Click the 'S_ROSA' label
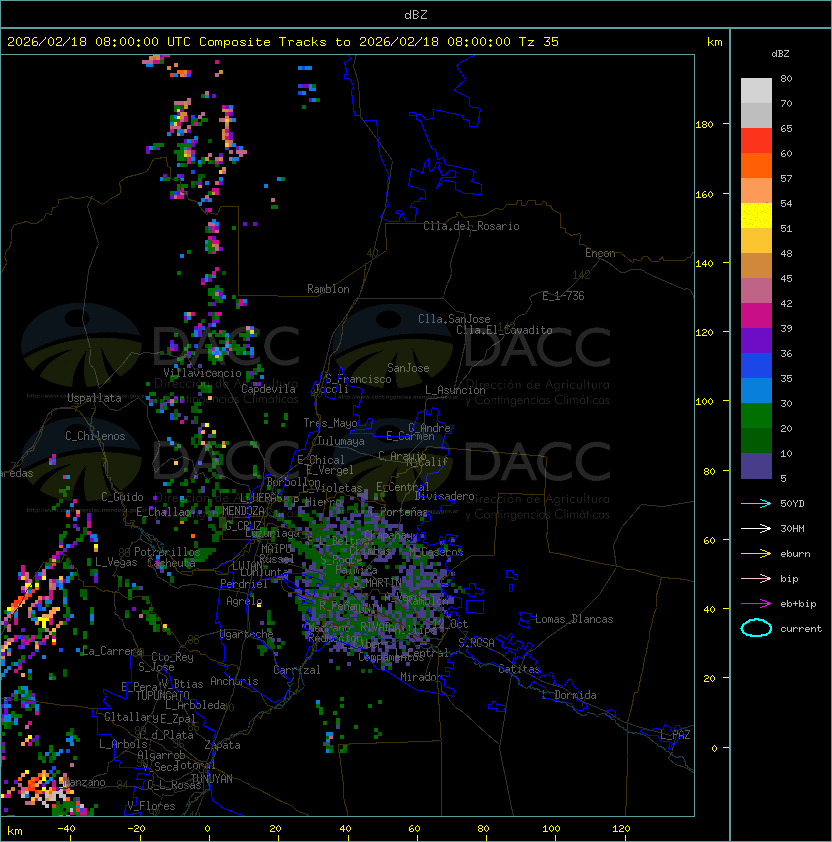Screen dimensions: 832x842 pyautogui.click(x=476, y=643)
